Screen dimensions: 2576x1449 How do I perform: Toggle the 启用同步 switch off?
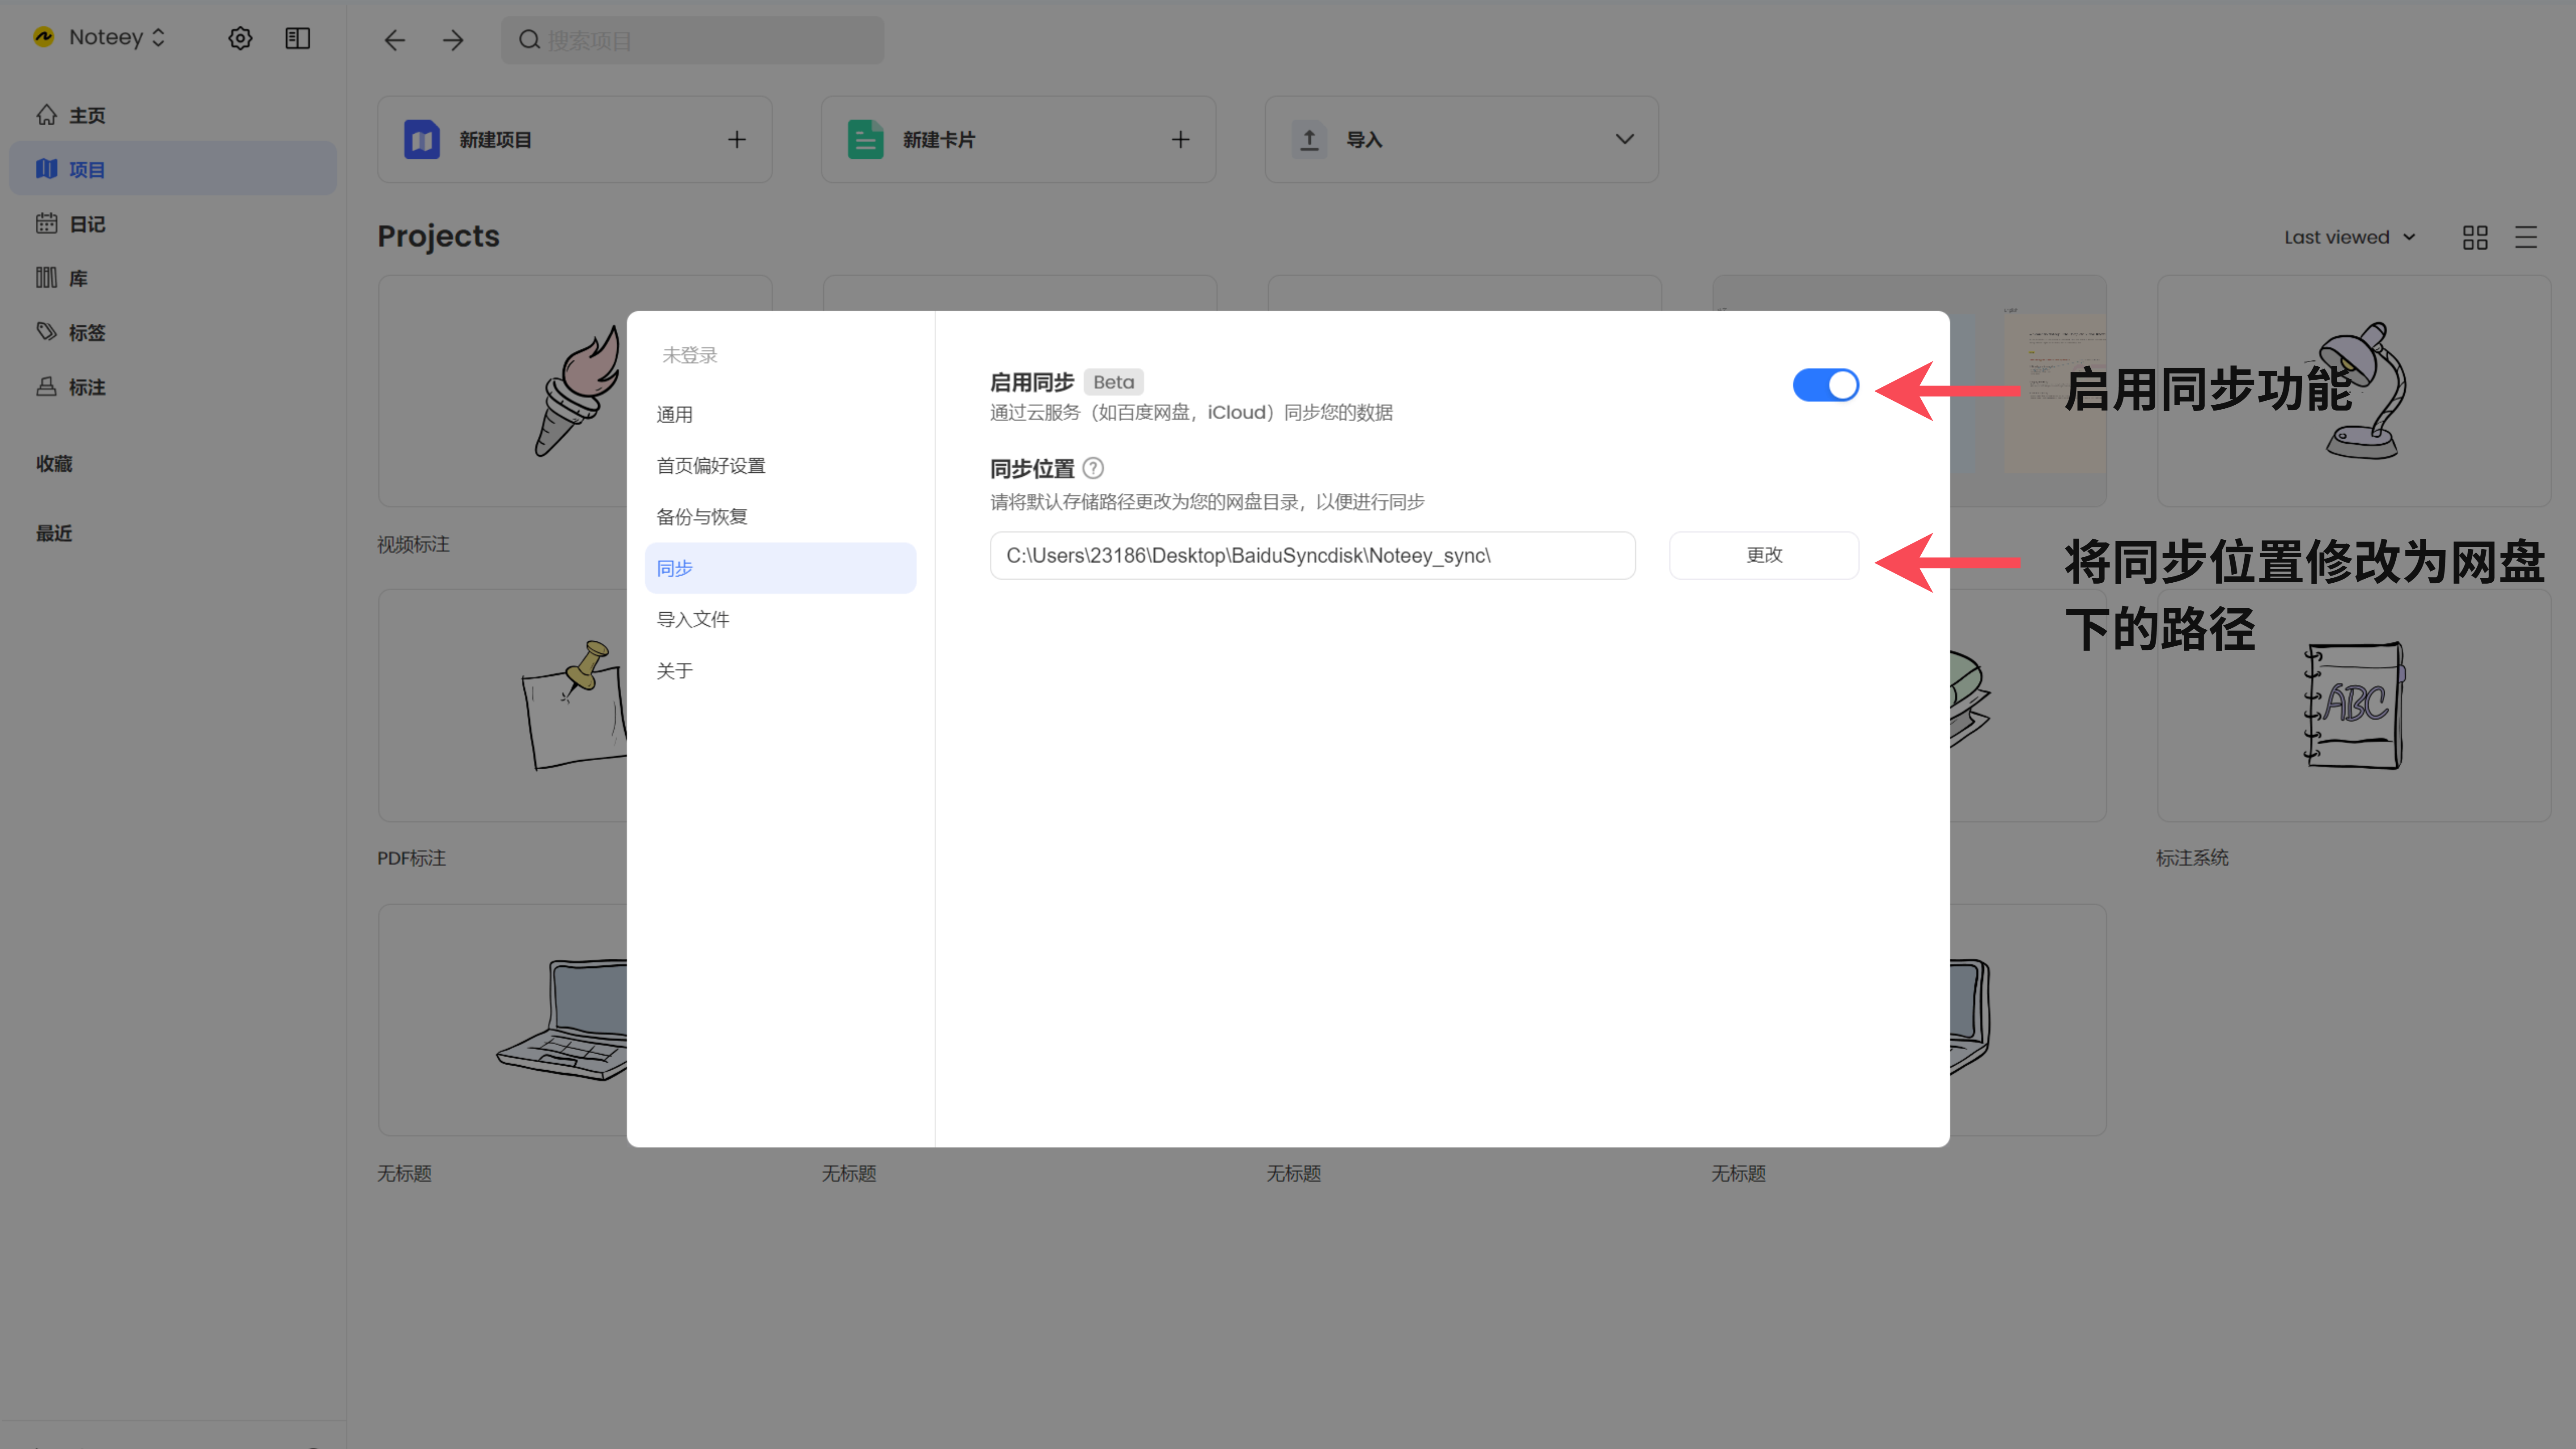(1825, 385)
